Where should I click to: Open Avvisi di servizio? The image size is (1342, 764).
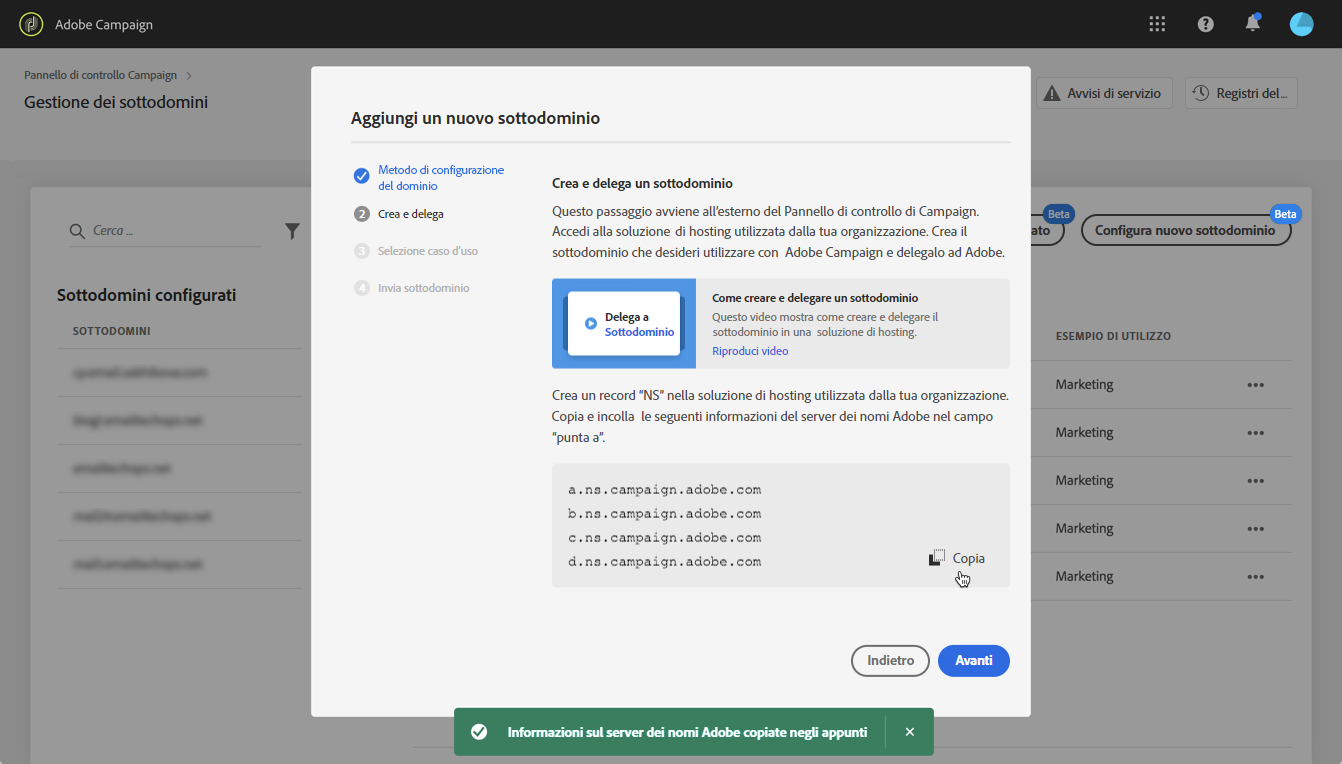tap(1104, 93)
